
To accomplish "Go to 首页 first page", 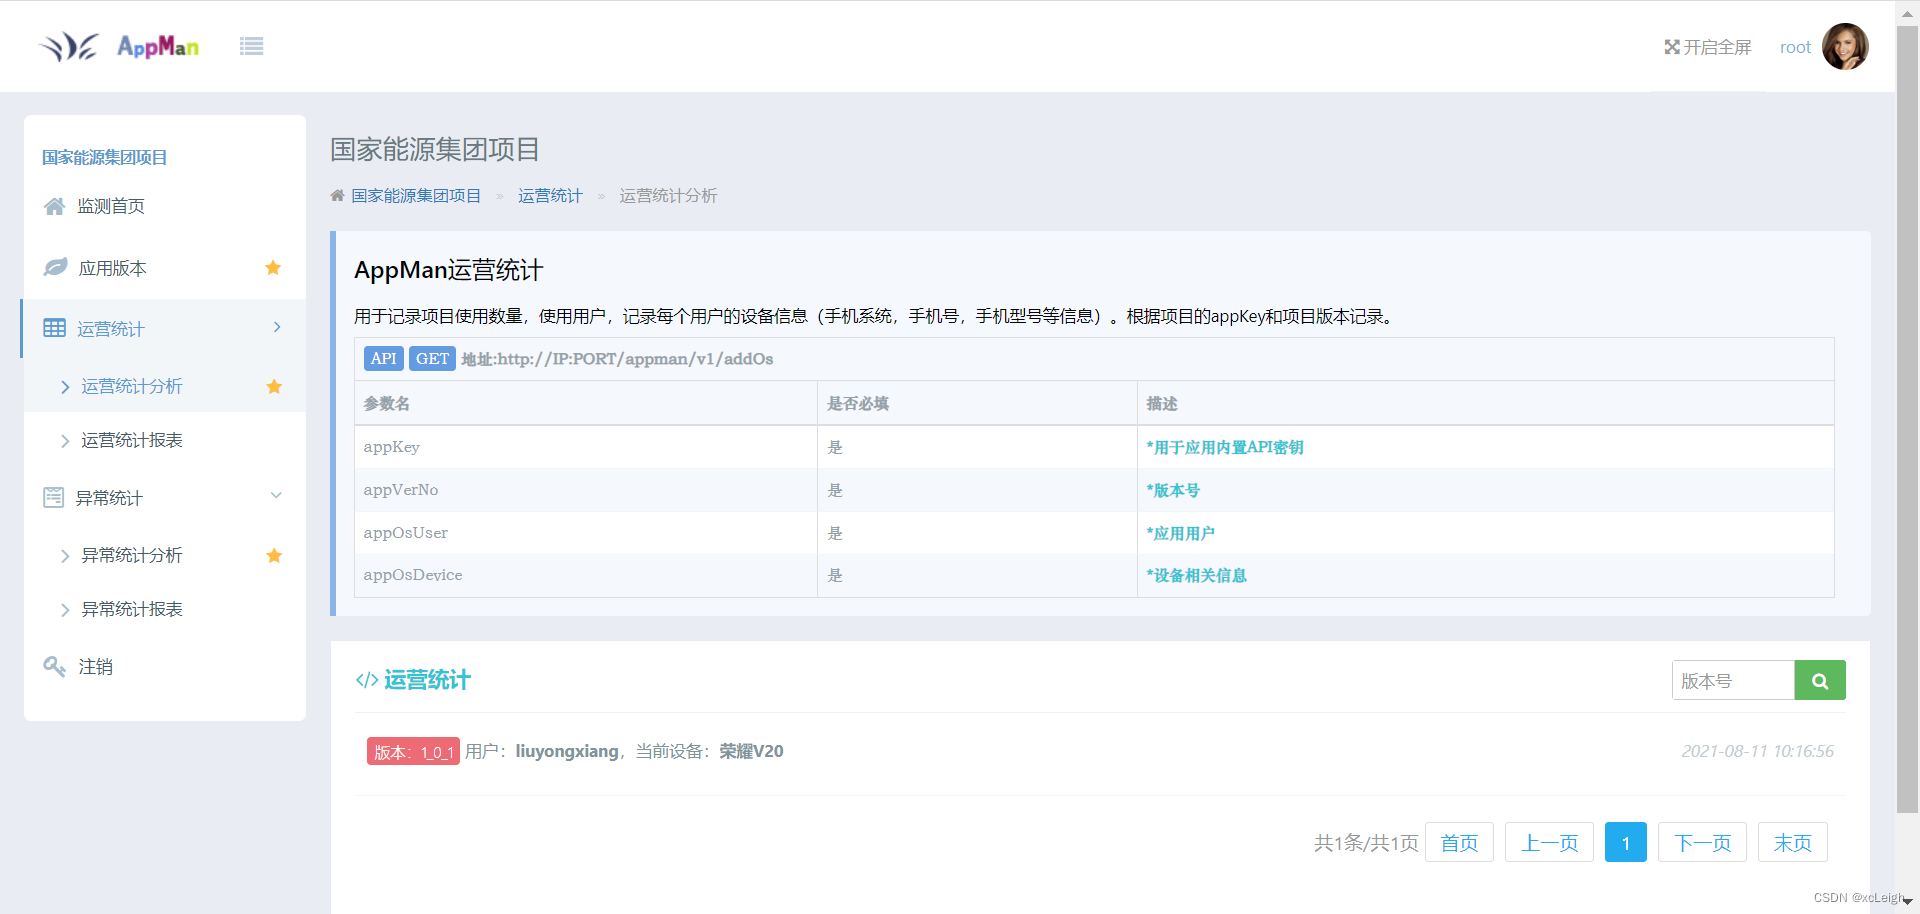I will click(1459, 842).
